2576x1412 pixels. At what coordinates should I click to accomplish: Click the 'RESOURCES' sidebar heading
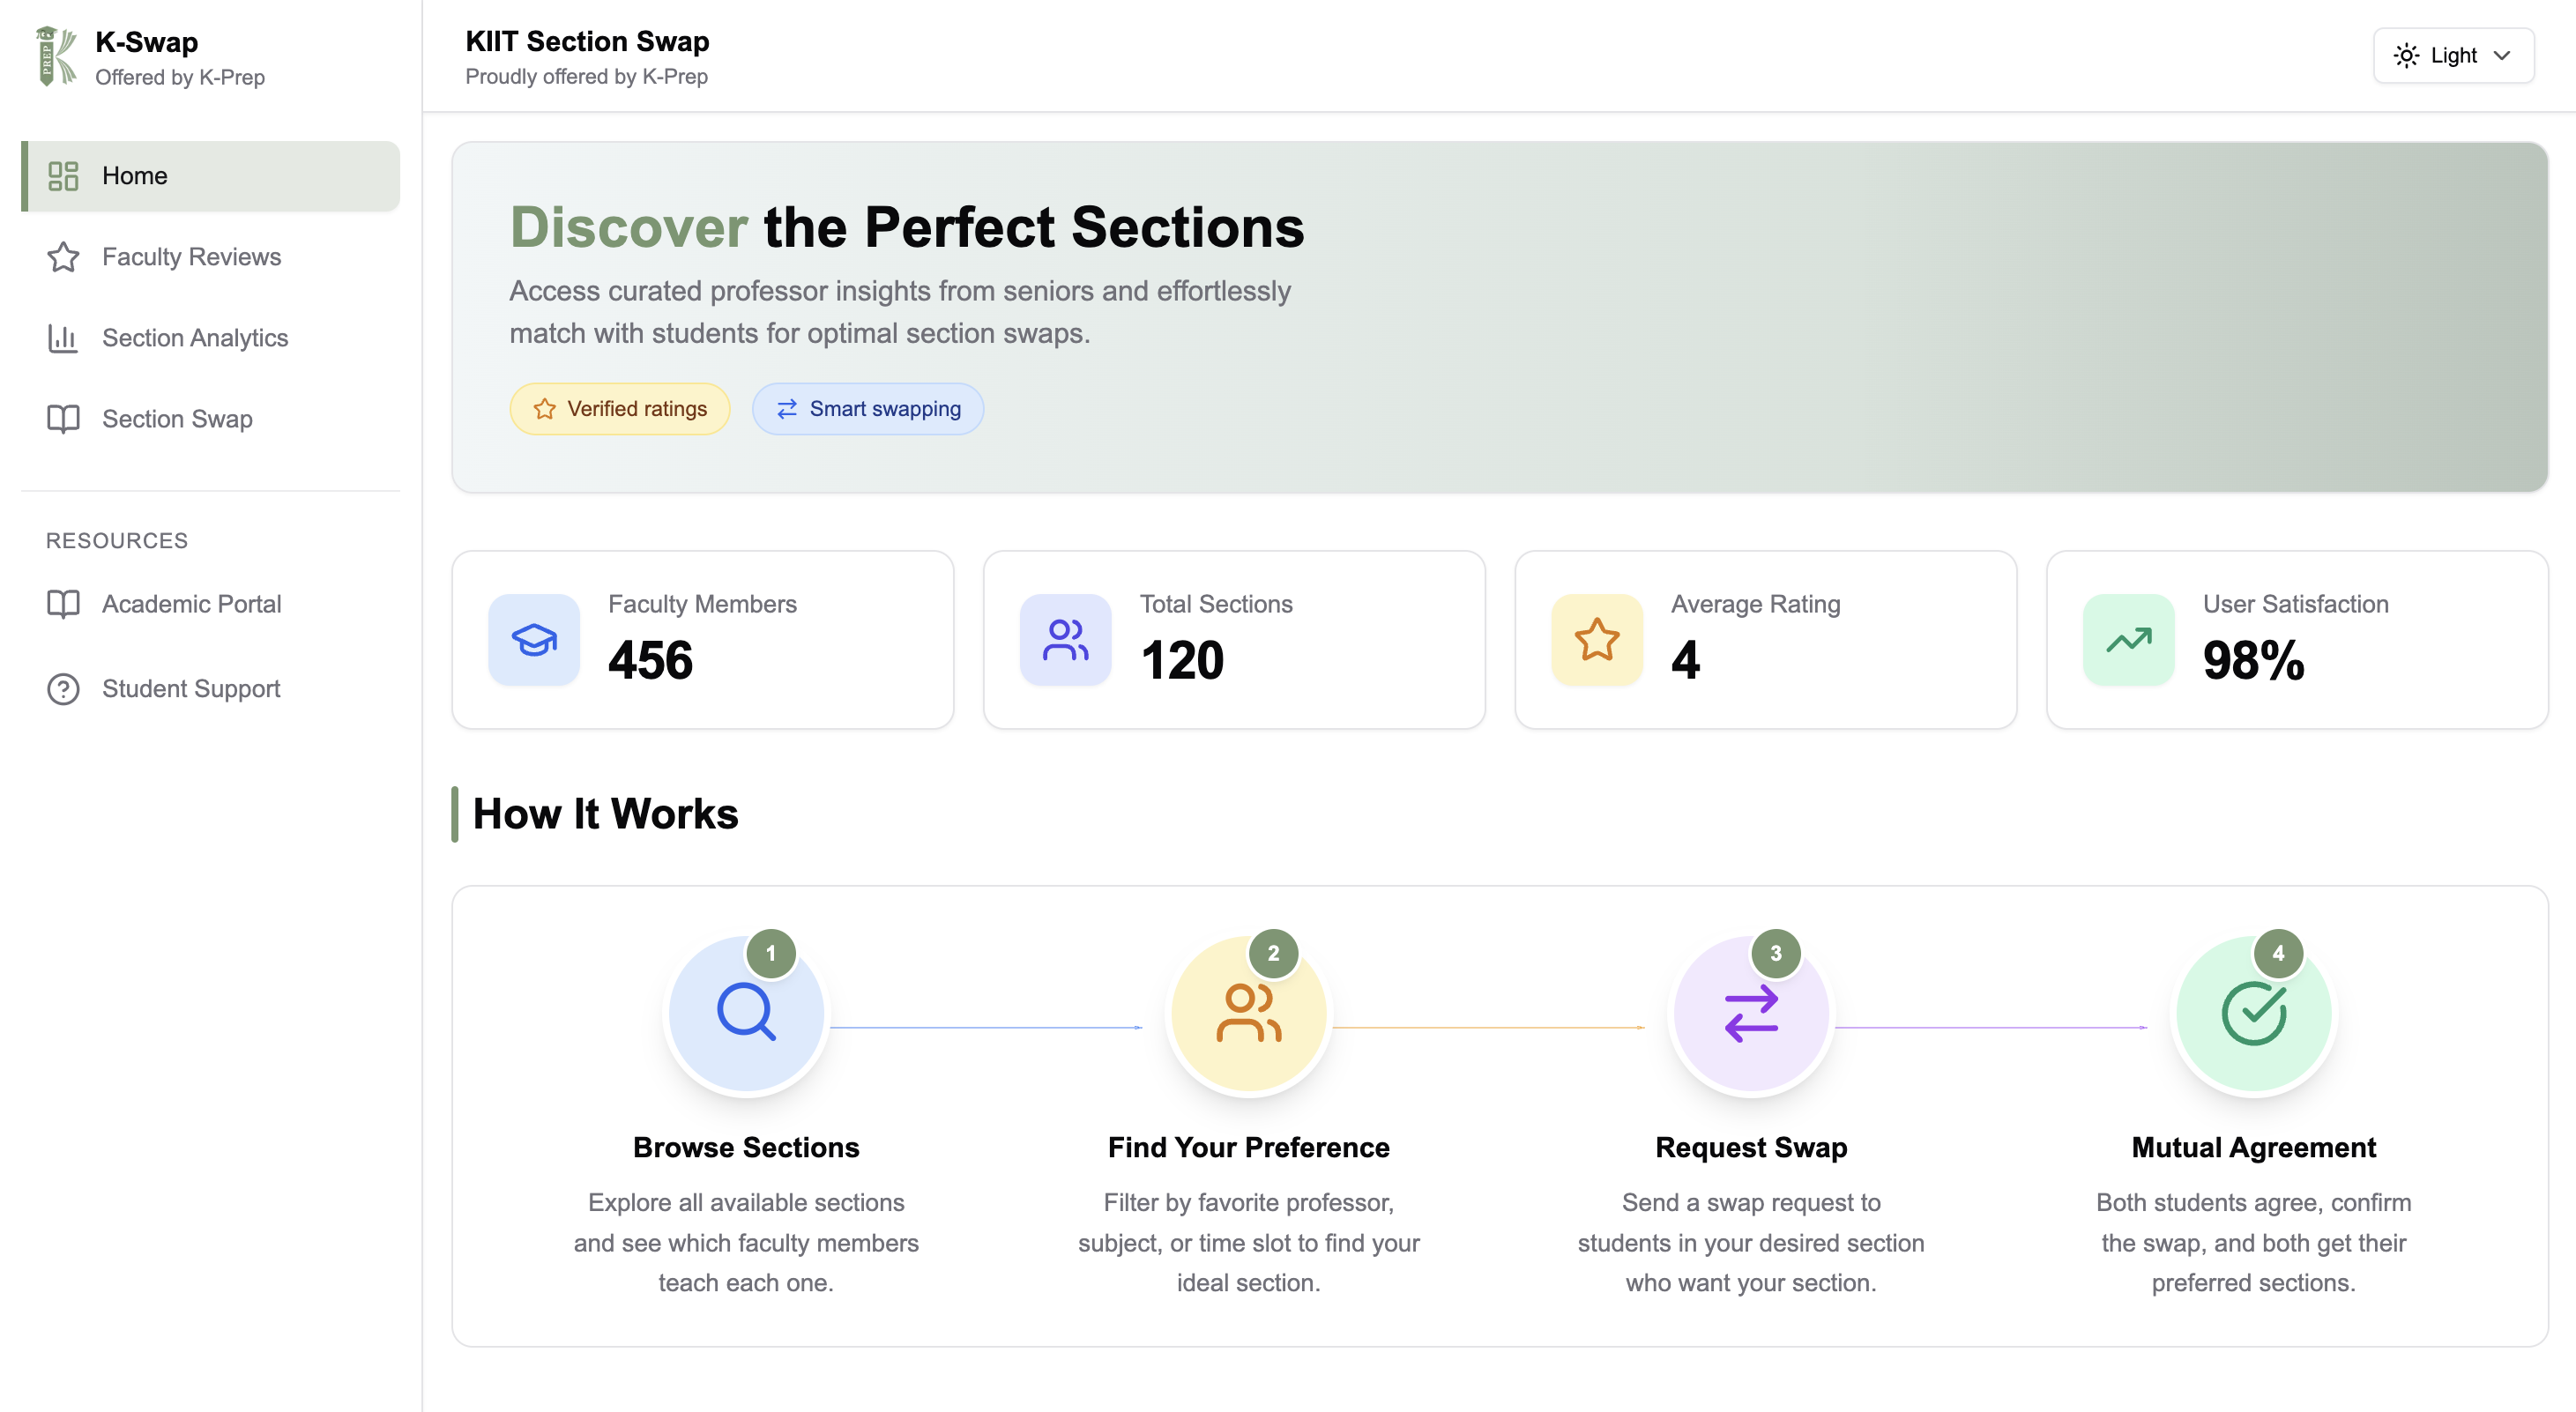(x=117, y=541)
